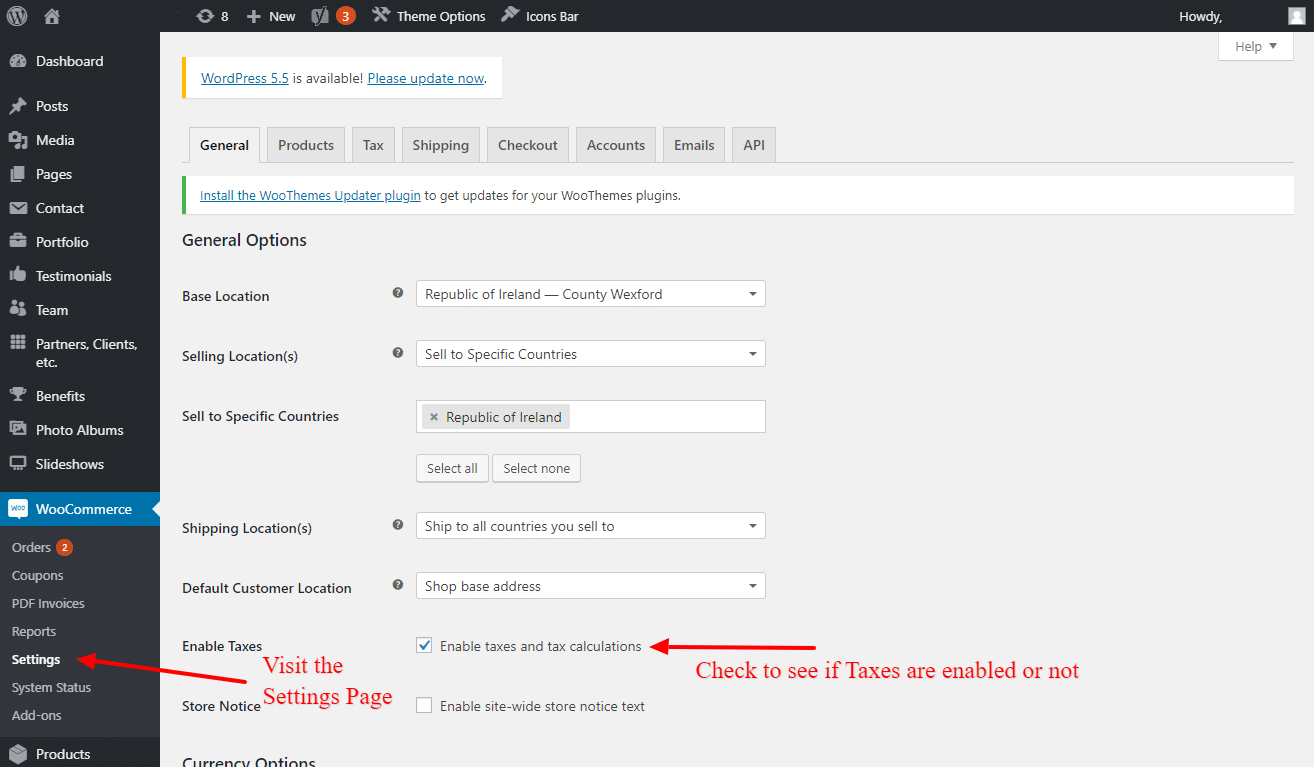1314x767 pixels.
Task: Click the WooCommerce woo icon
Action: pyautogui.click(x=18, y=509)
